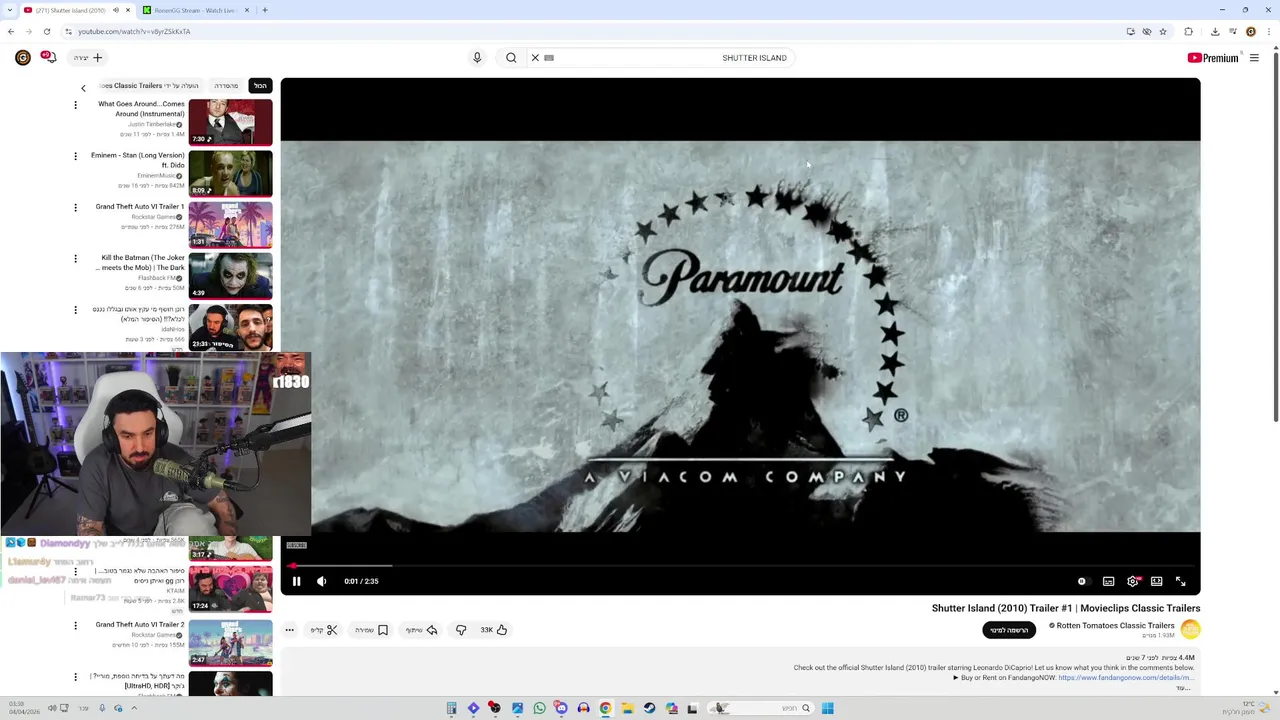Screen dimensions: 1280x720
Task: Click the search magnifier button
Action: 511,58
